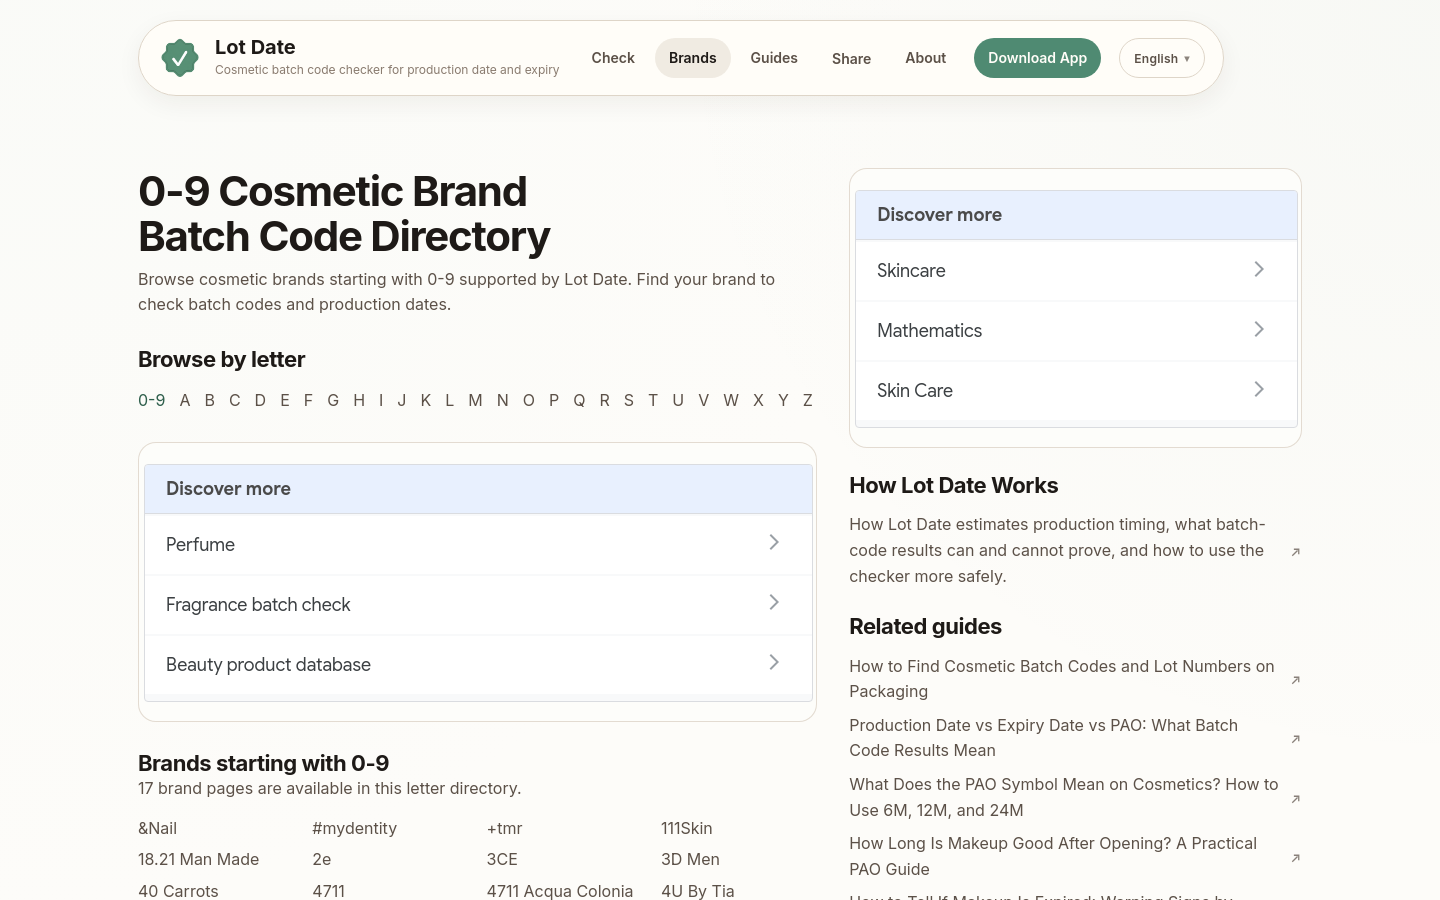
Task: Browse brands by letter J
Action: pyautogui.click(x=402, y=400)
